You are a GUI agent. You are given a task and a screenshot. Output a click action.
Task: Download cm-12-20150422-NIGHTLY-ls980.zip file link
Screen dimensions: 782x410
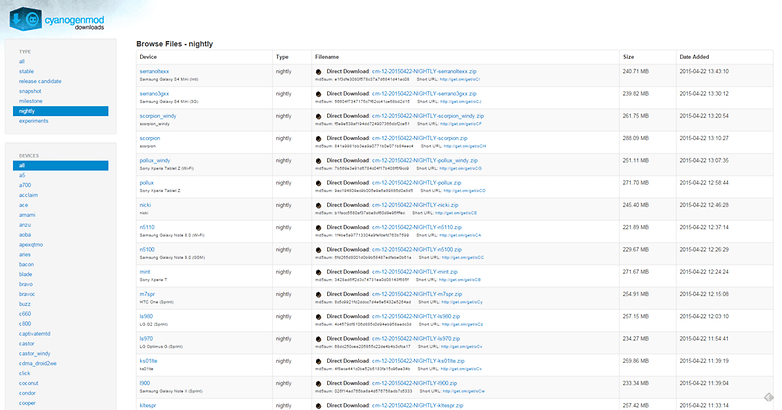(x=416, y=316)
